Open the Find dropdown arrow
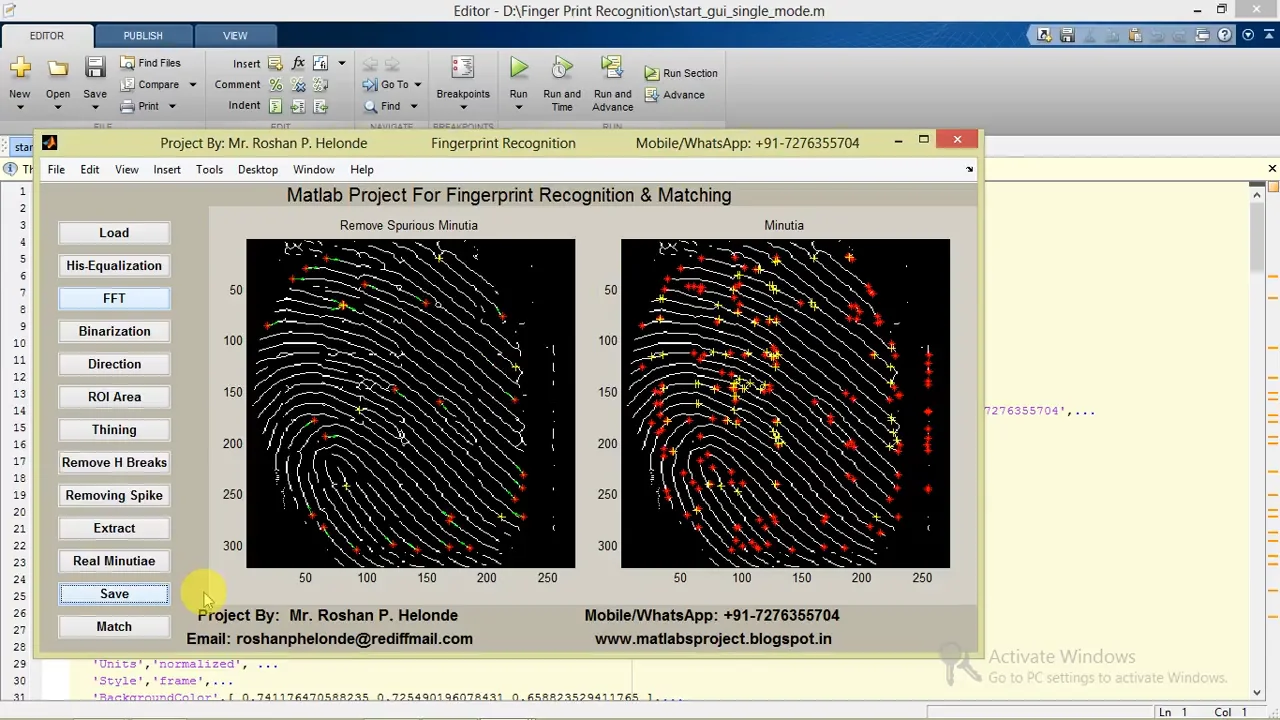Screen dimensions: 1280x720 [413, 106]
